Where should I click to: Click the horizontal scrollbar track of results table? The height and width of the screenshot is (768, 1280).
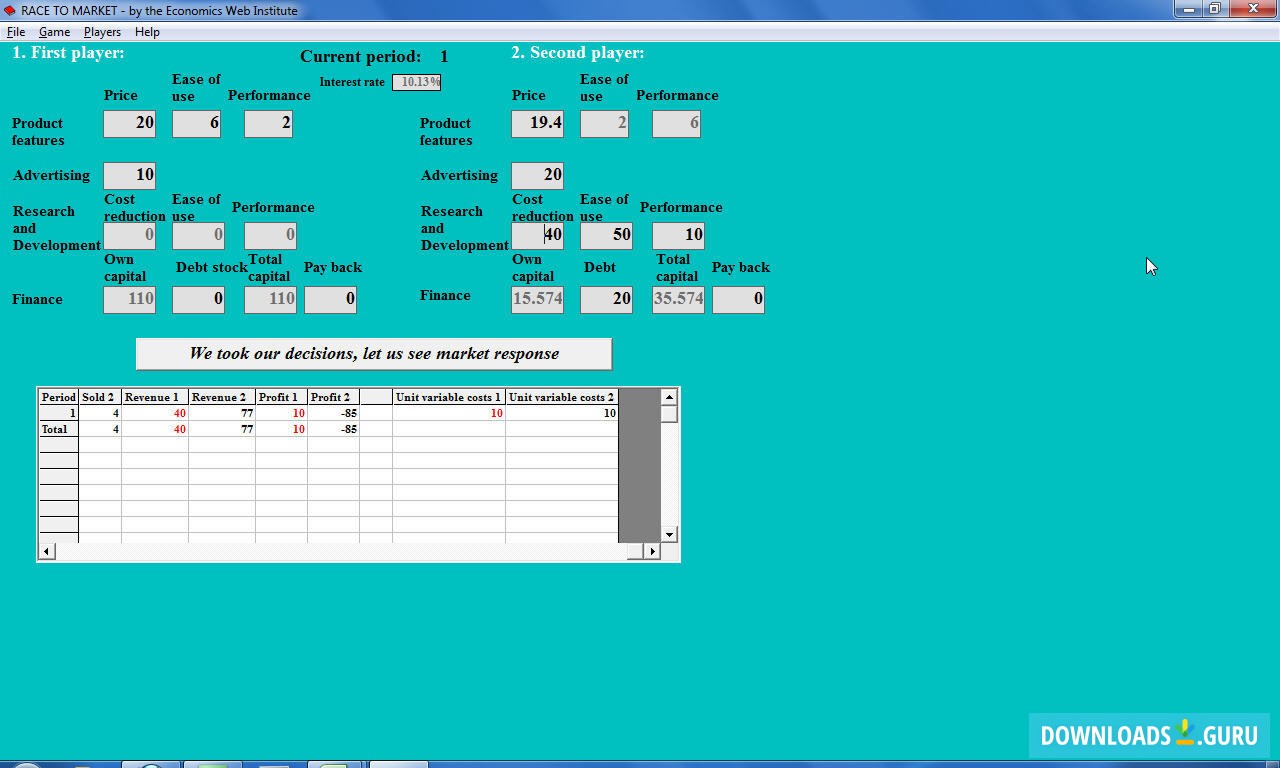tap(340, 551)
